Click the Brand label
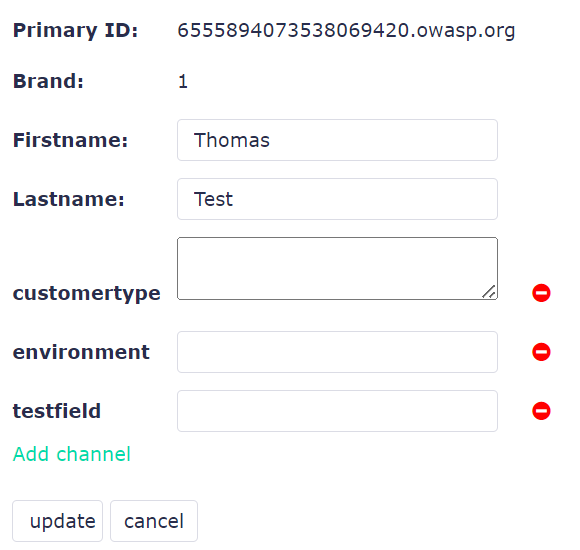Viewport: 580px width, 550px height. click(x=48, y=81)
